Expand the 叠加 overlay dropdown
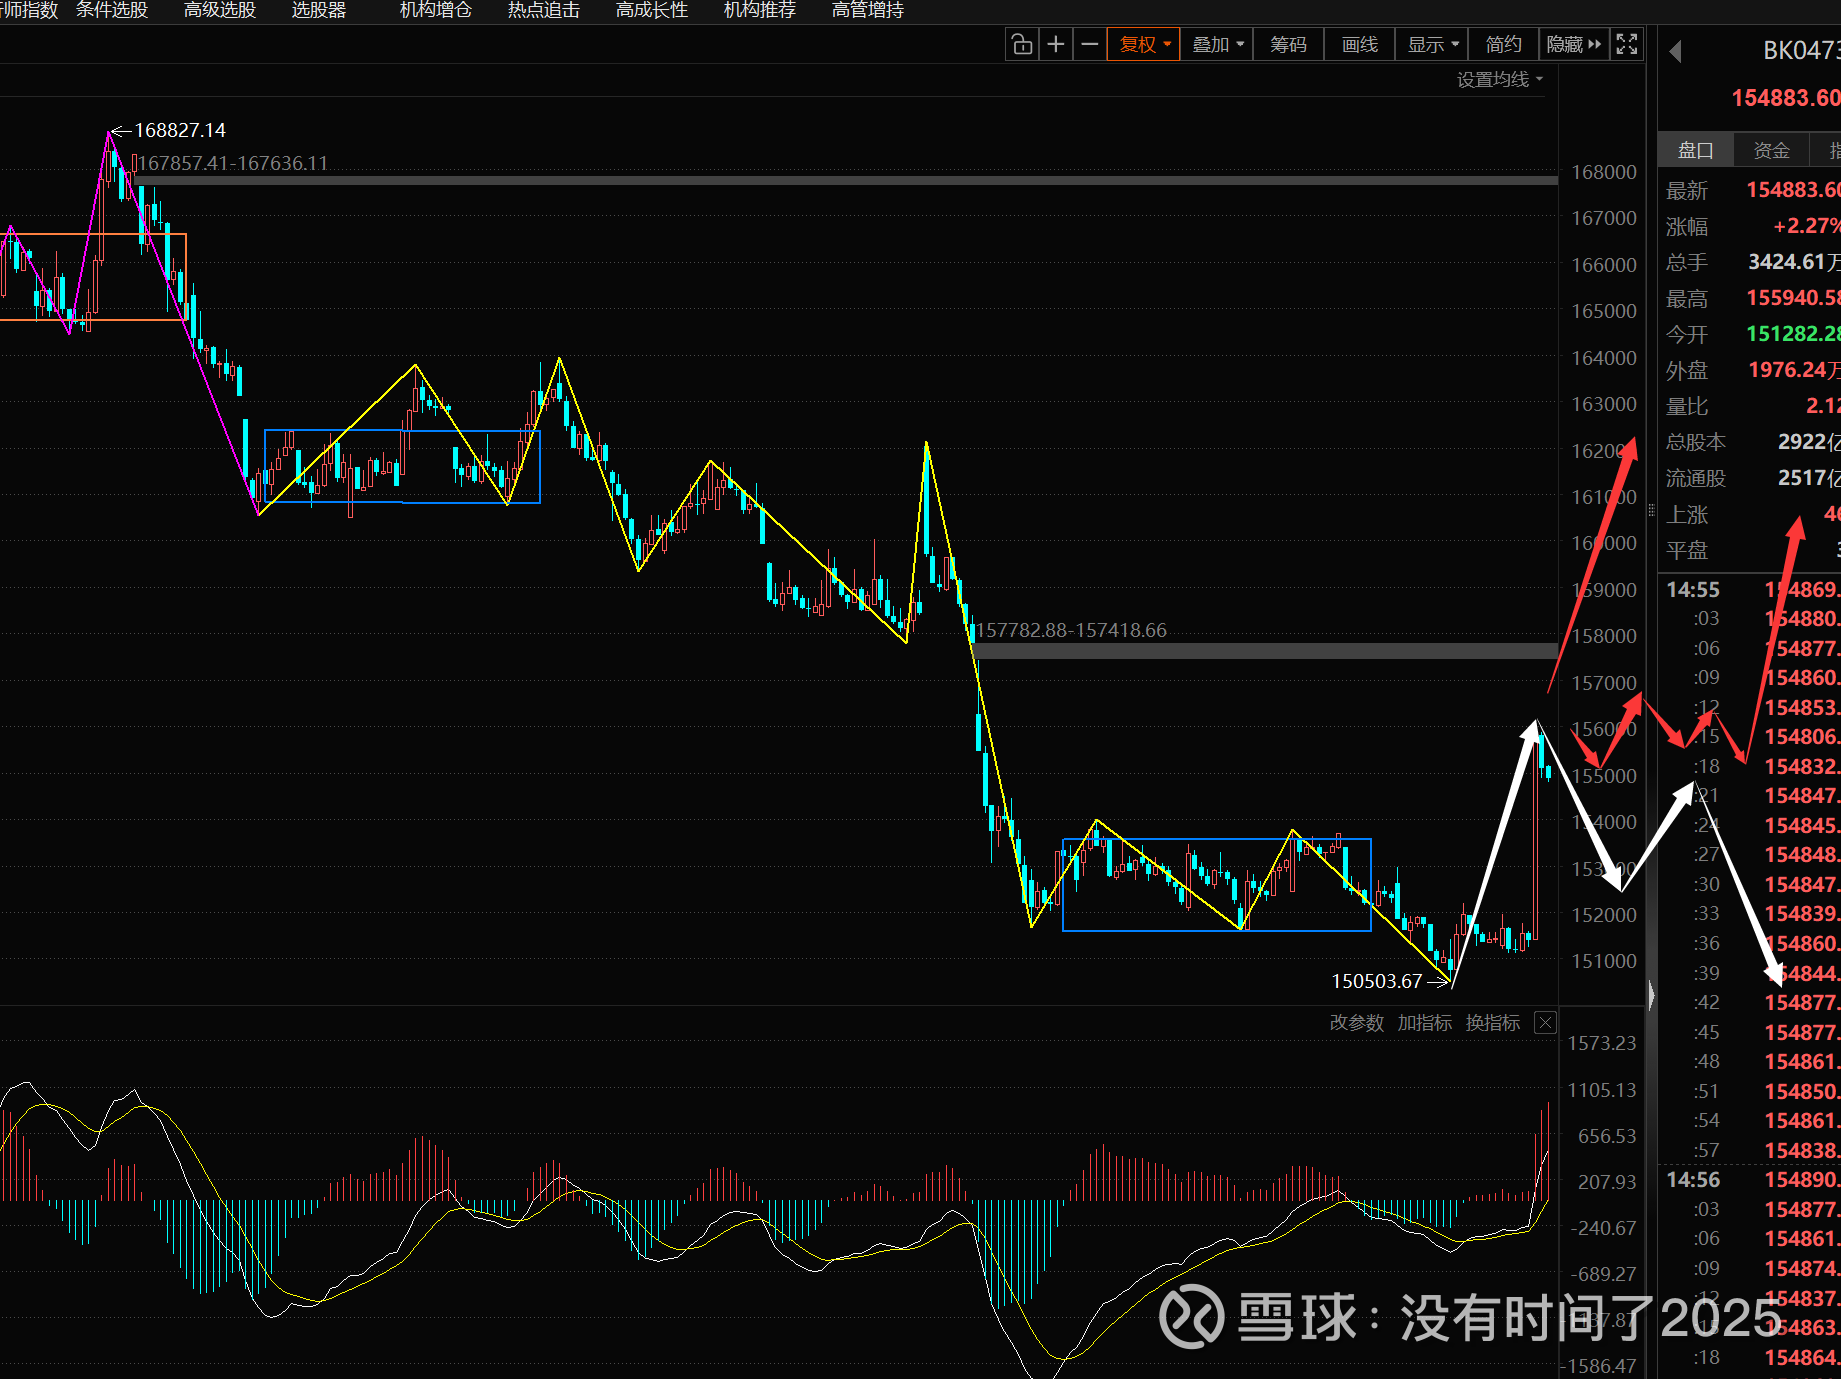The height and width of the screenshot is (1379, 1841). [x=1217, y=44]
